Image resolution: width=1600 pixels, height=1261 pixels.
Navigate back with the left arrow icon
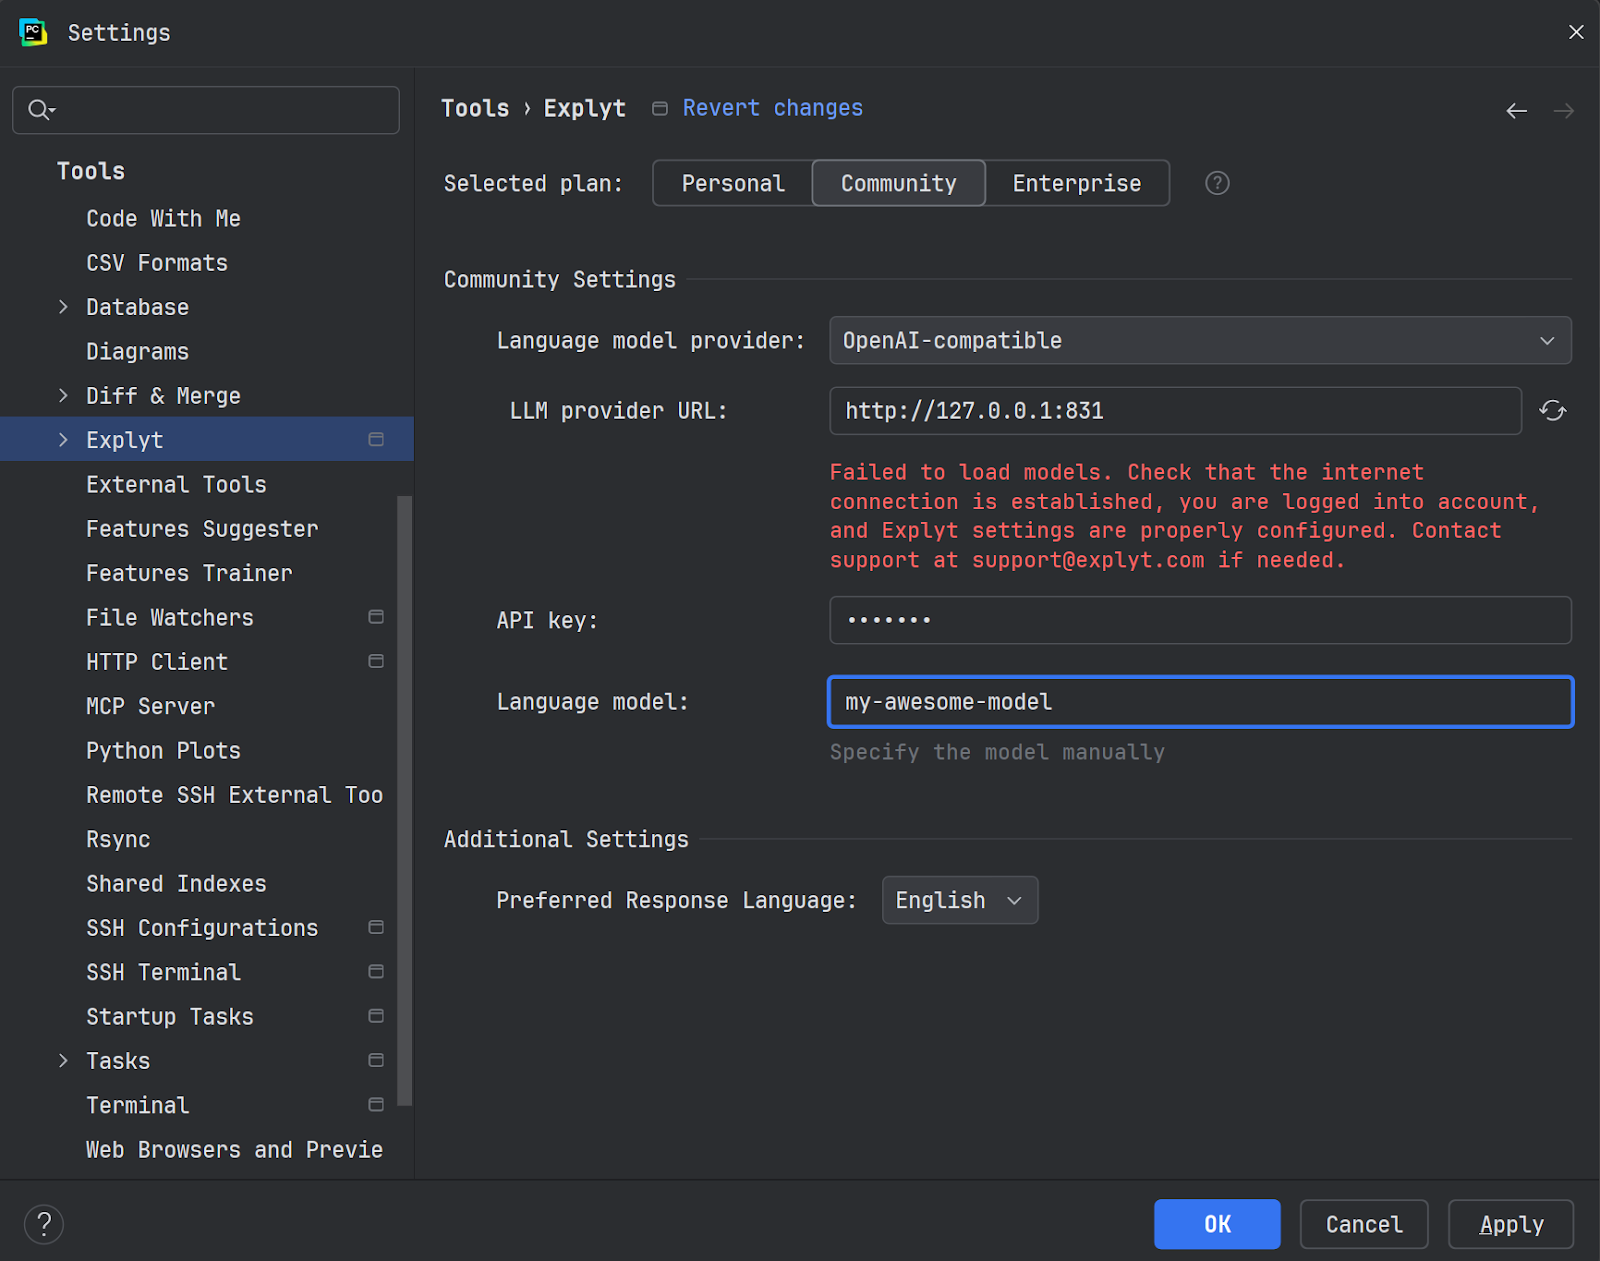1516,111
